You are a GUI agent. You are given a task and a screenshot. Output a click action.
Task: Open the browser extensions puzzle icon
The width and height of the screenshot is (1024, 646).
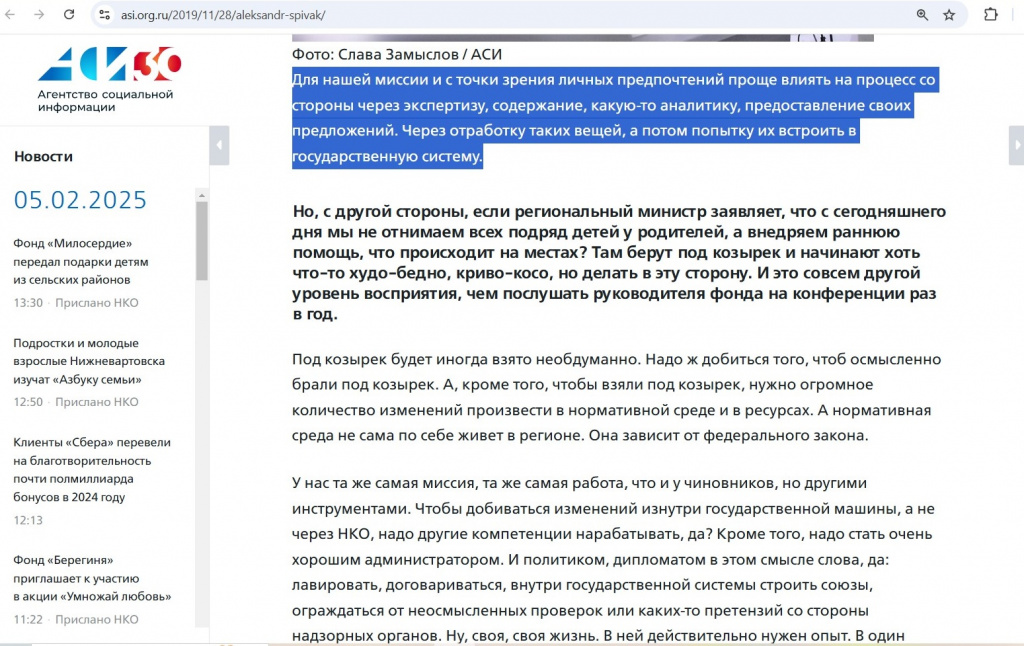(x=991, y=15)
